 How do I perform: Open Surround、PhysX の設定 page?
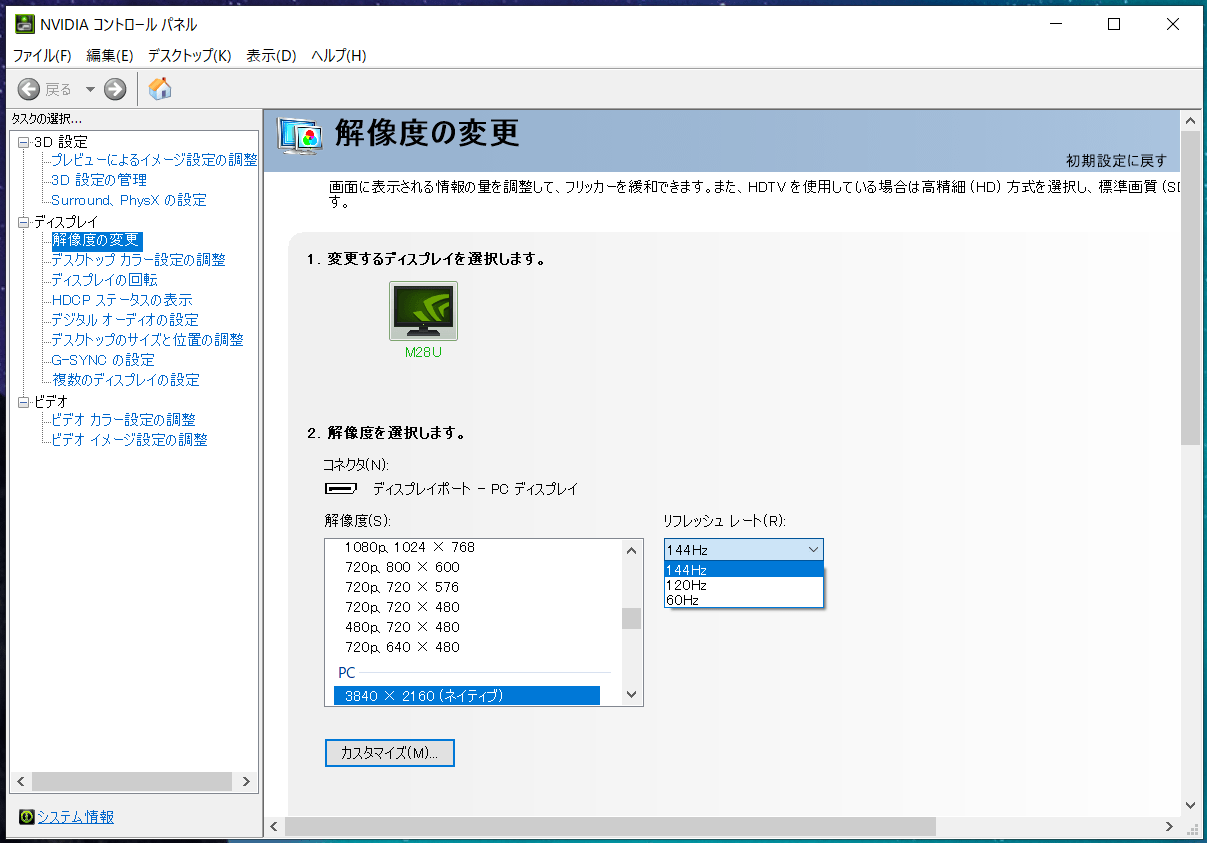click(129, 200)
